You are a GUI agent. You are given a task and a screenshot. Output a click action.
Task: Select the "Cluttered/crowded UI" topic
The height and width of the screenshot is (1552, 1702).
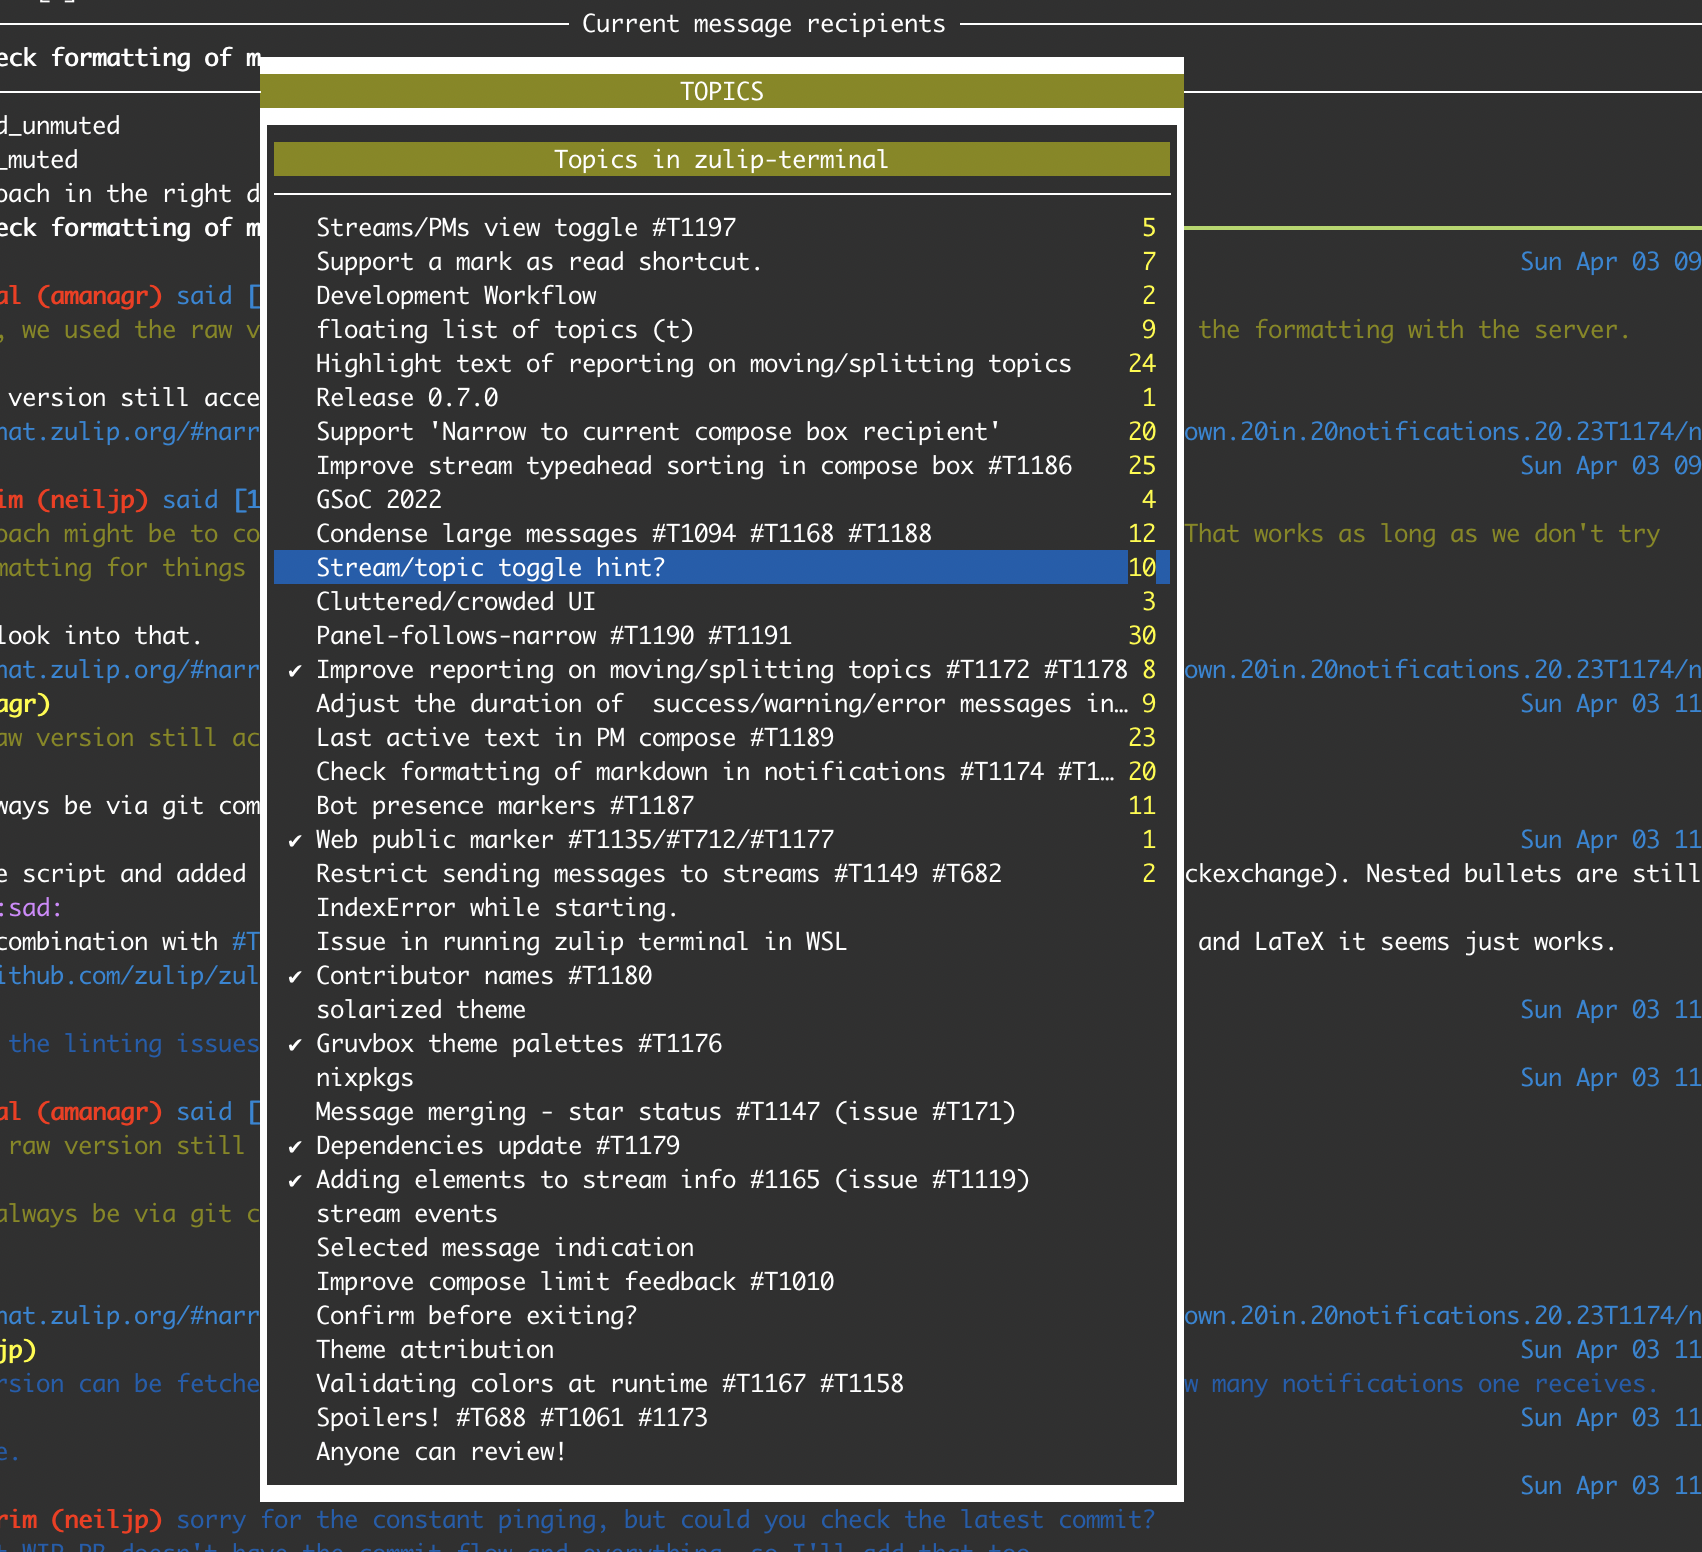pos(455,601)
